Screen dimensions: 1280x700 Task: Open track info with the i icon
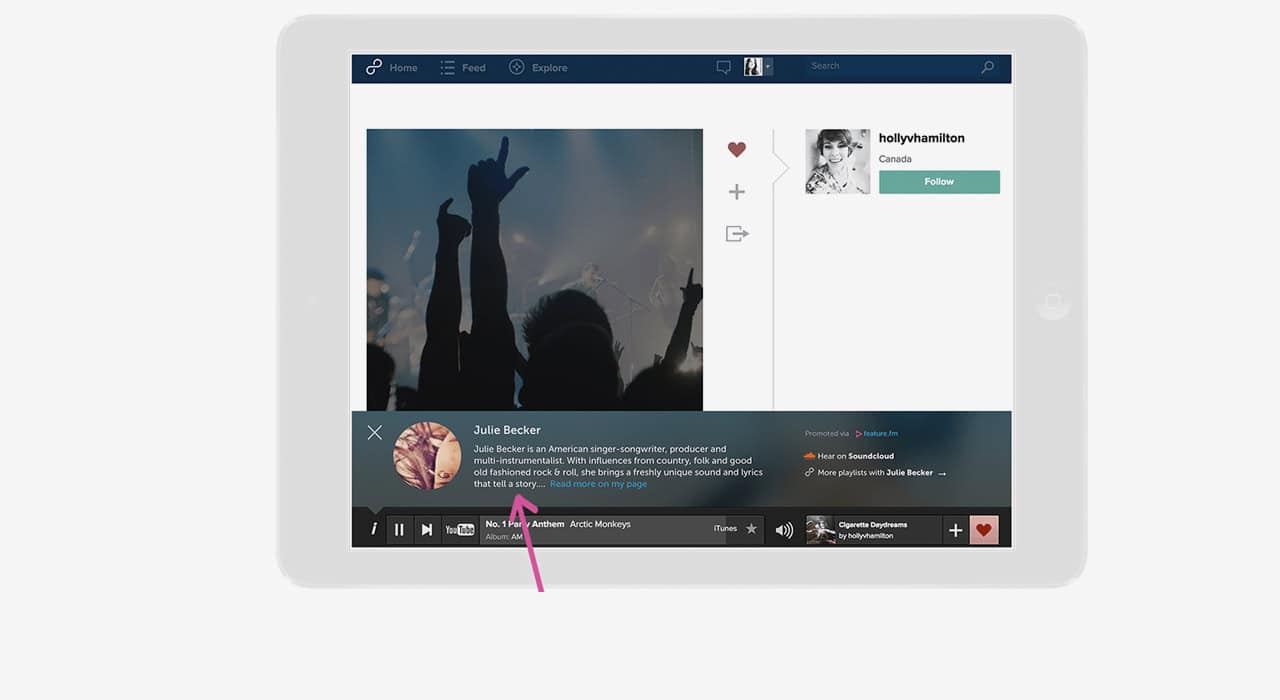tap(374, 529)
